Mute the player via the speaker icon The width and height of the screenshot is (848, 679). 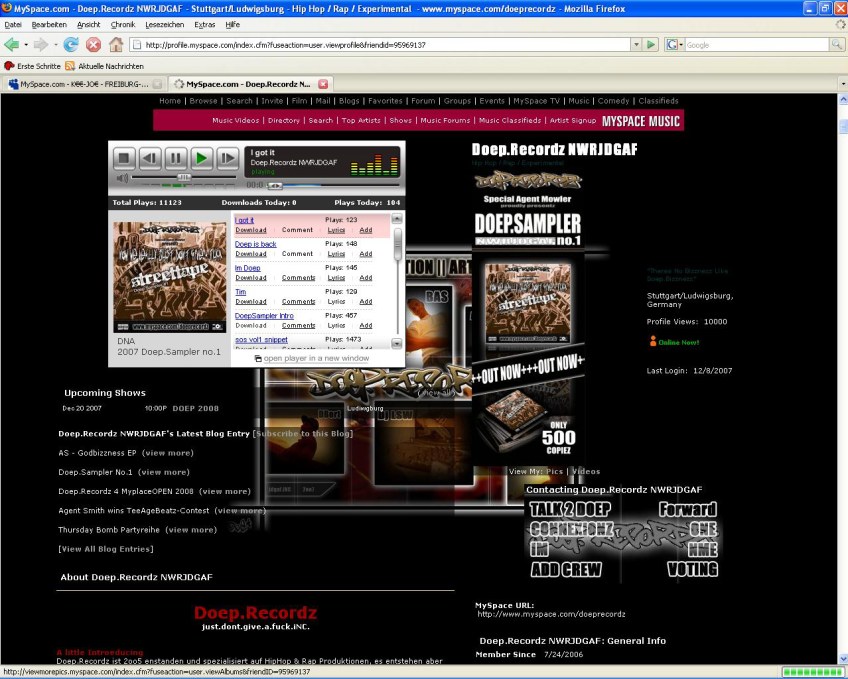click(122, 179)
